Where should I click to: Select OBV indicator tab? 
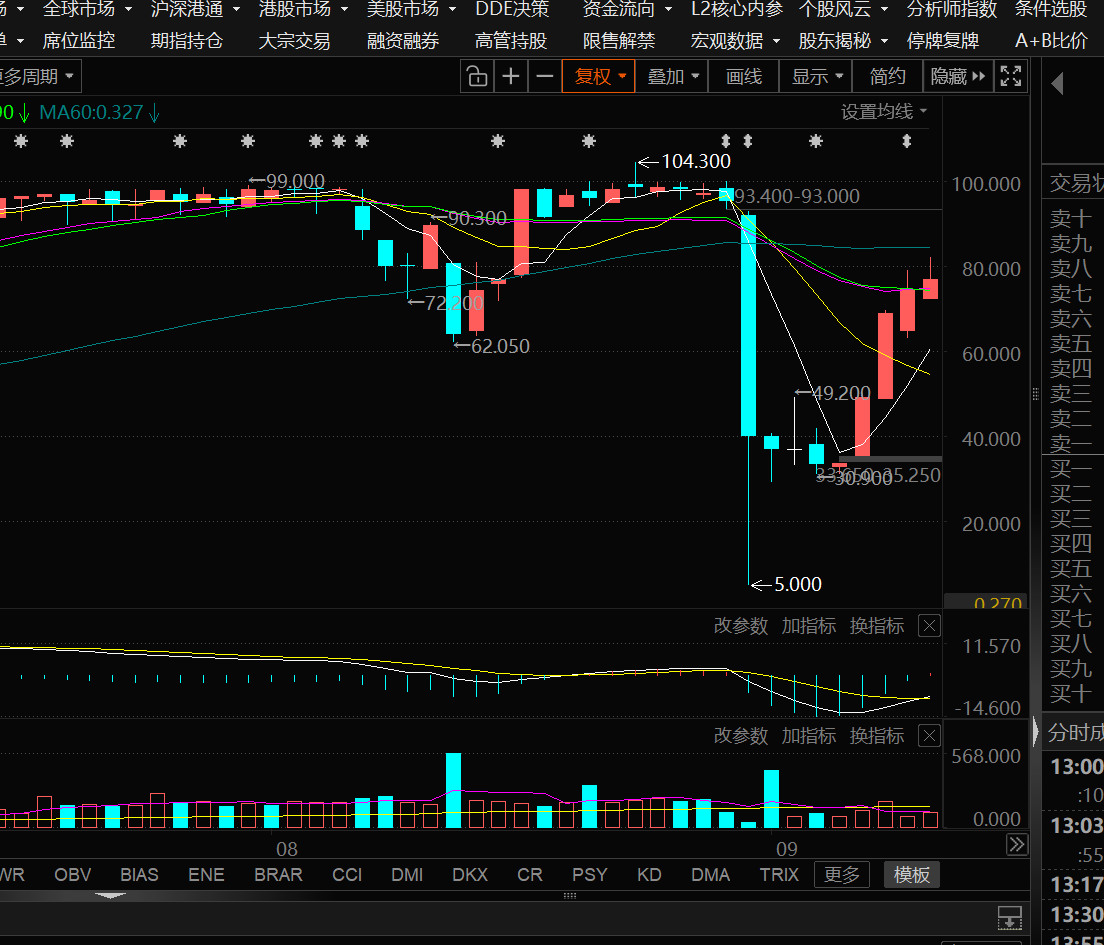[73, 875]
